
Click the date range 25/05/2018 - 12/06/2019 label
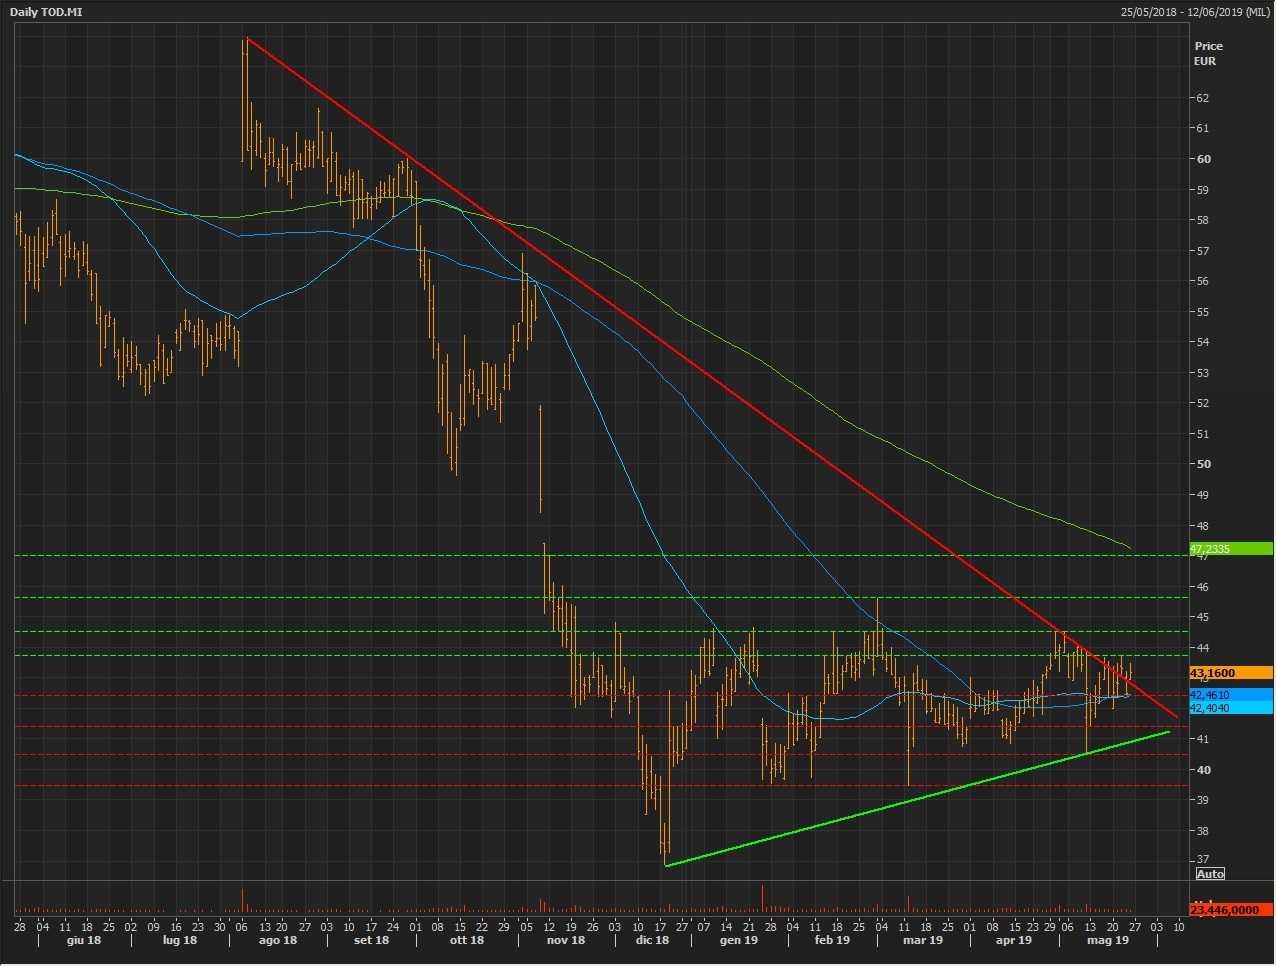tap(1195, 11)
